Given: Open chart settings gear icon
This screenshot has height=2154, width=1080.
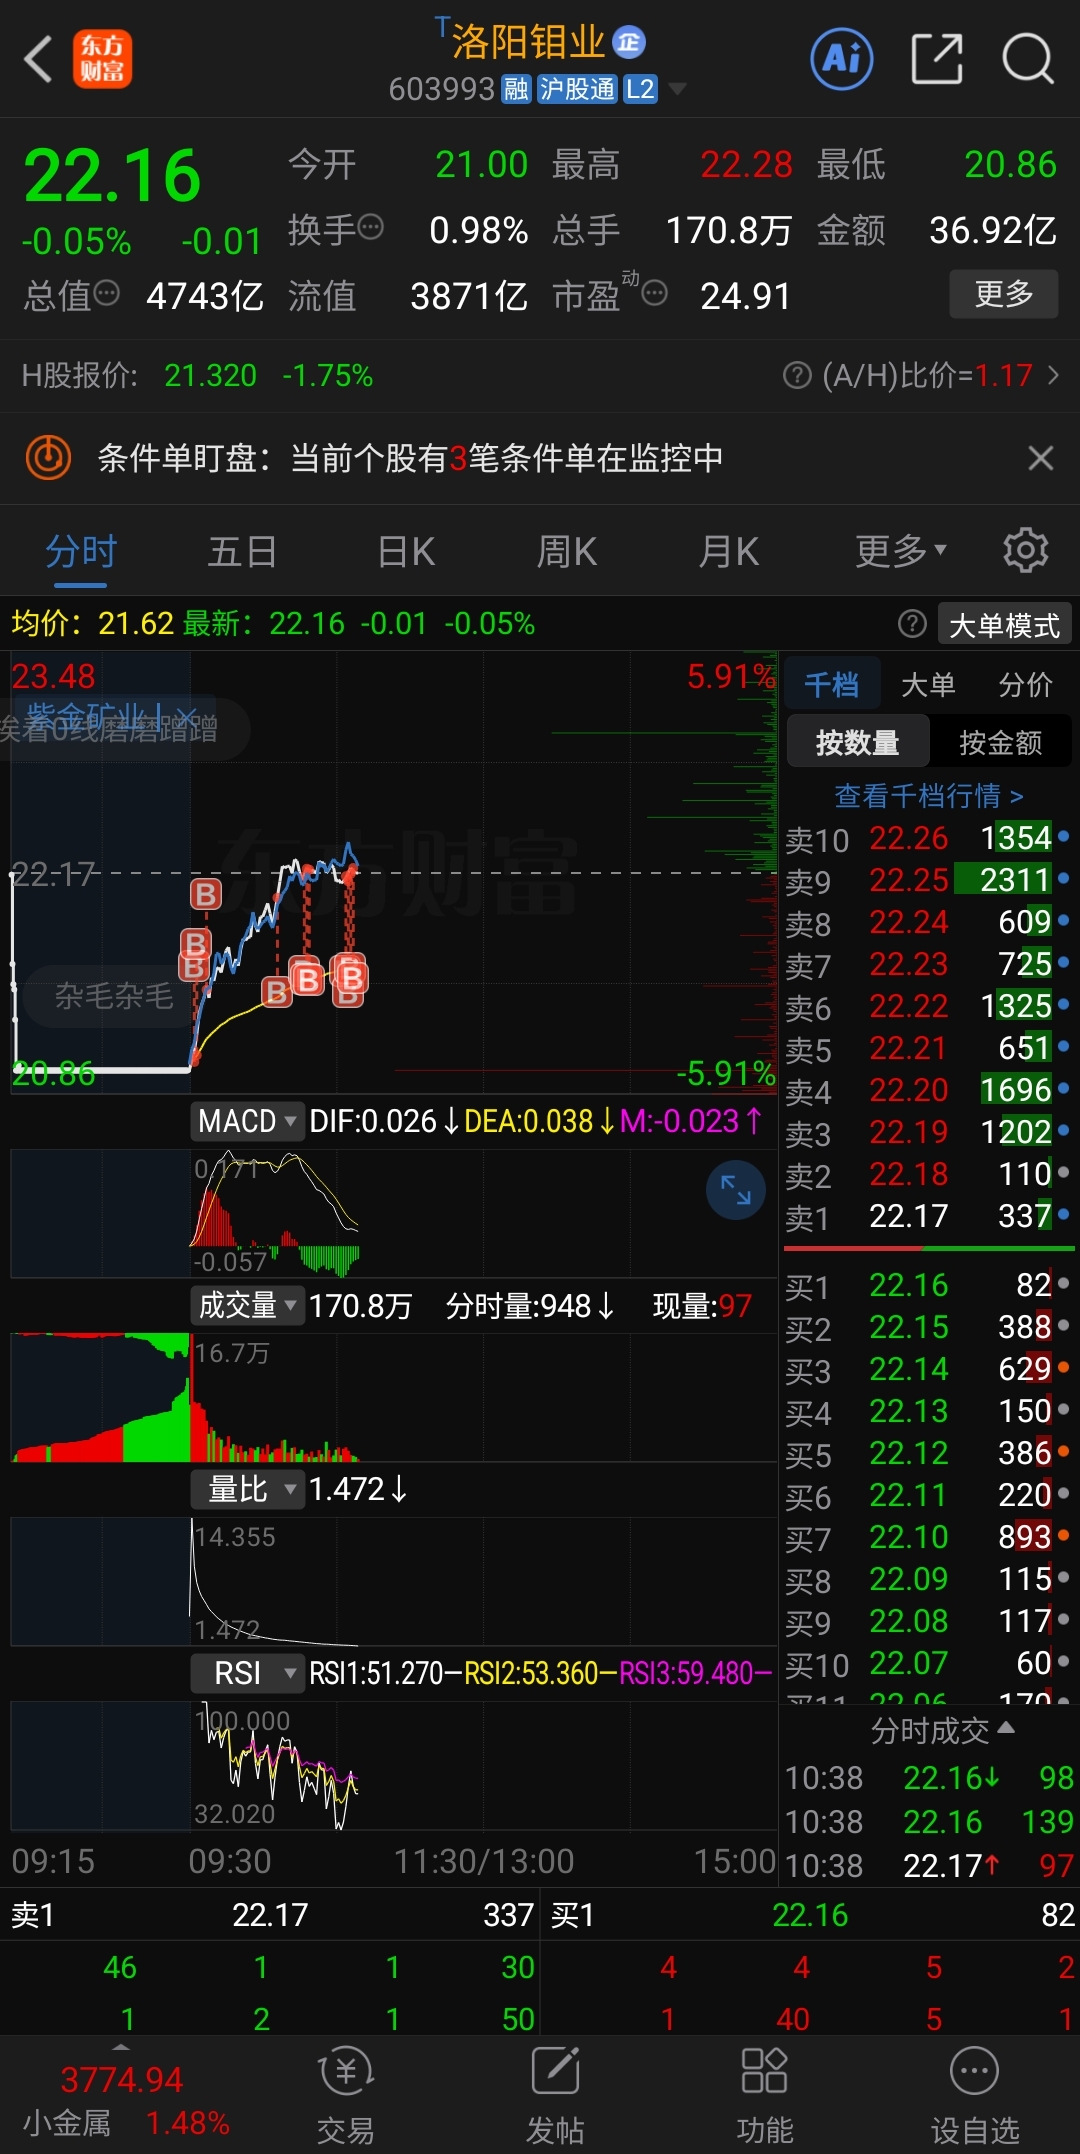Looking at the screenshot, I should [x=1026, y=550].
